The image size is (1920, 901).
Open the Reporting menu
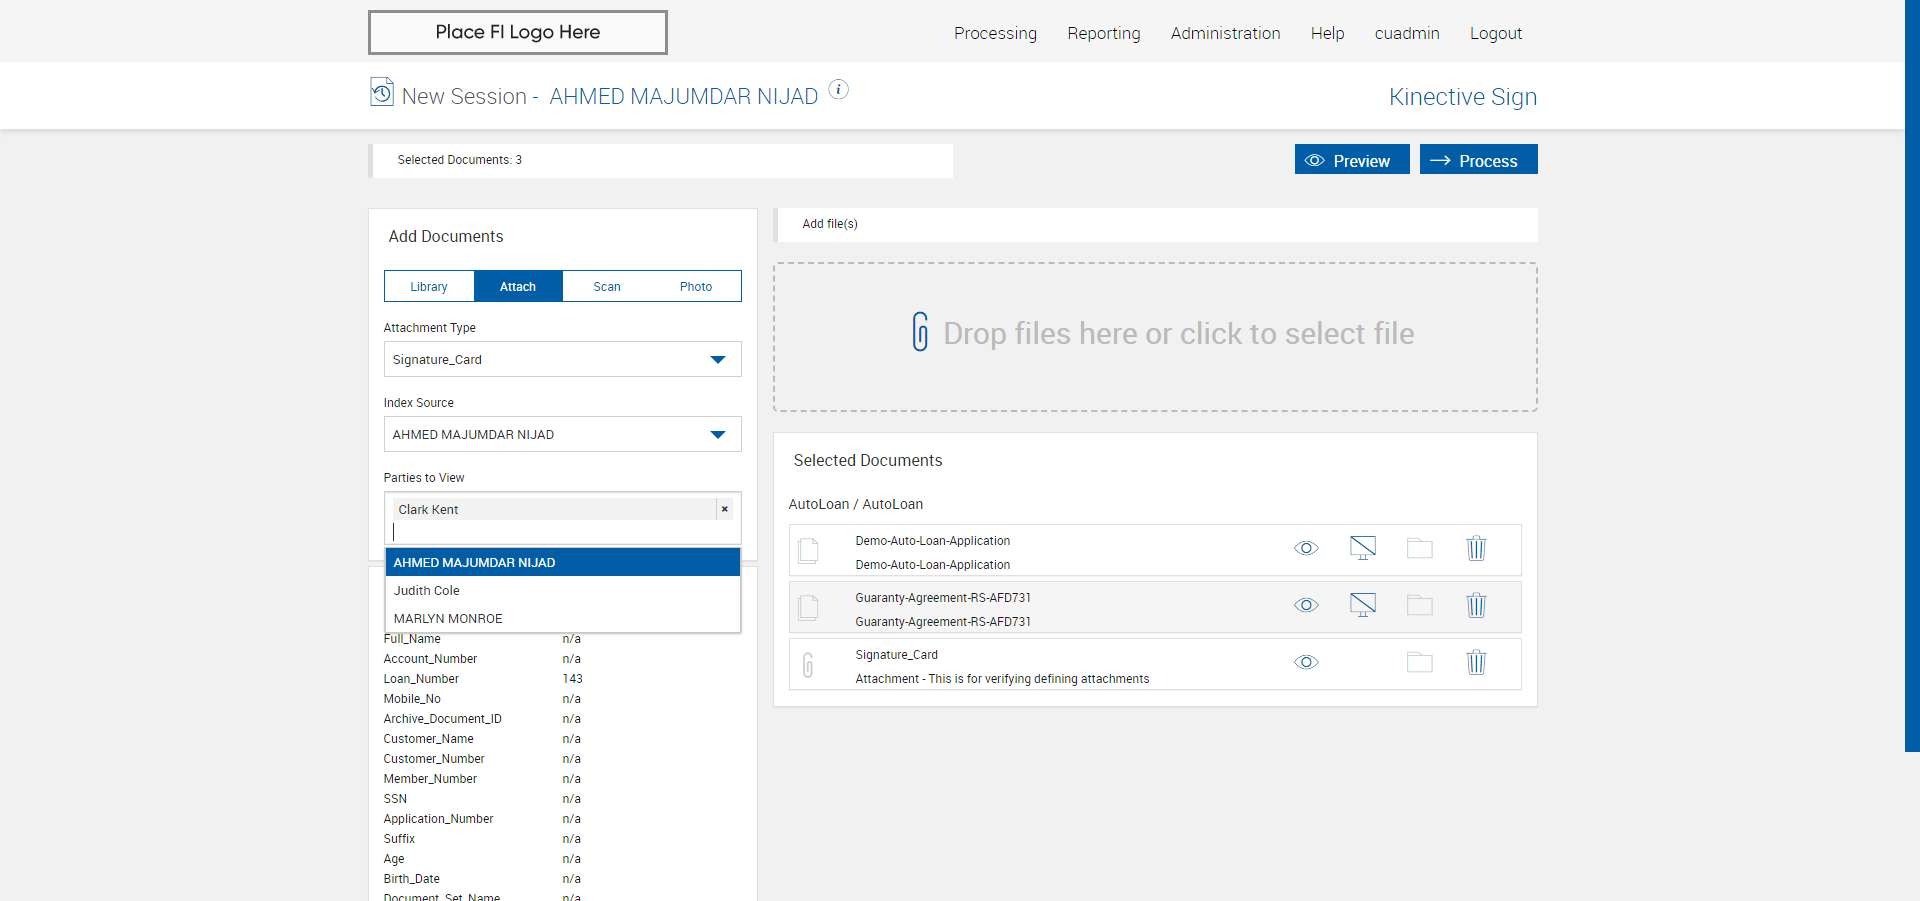point(1103,33)
